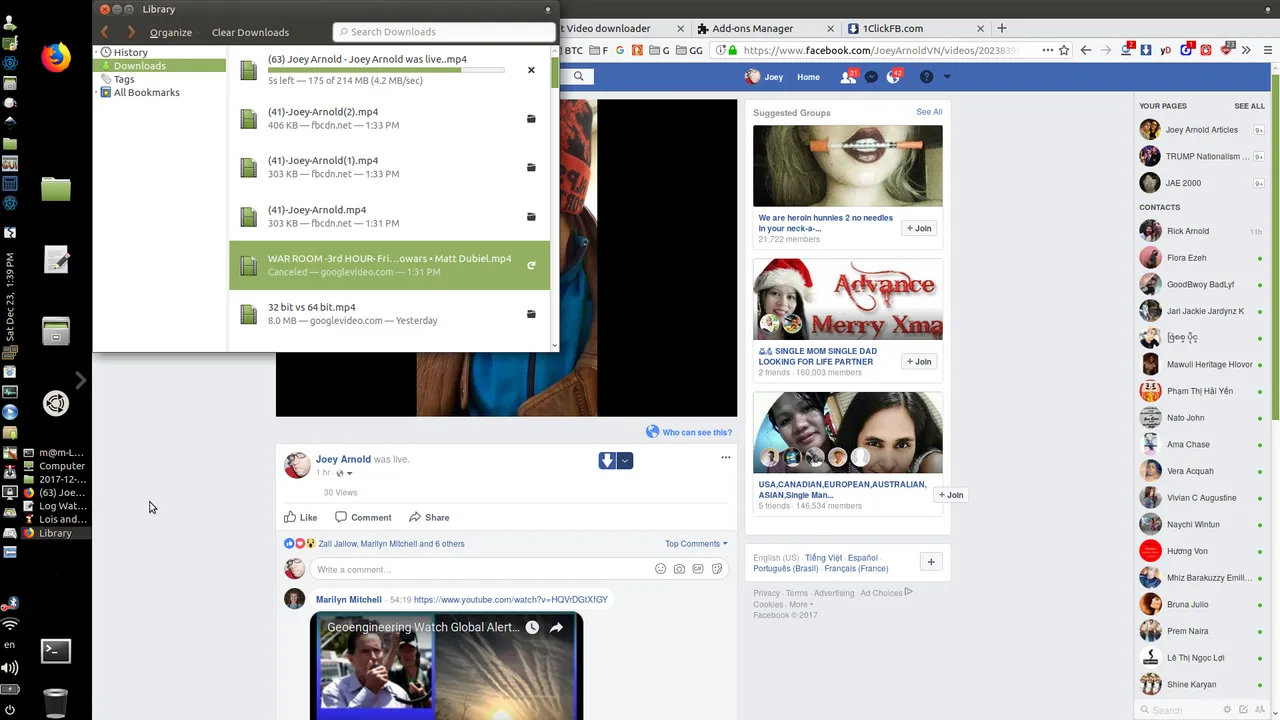
Task: Click the blue download arrow extension icon
Action: pos(1146,50)
